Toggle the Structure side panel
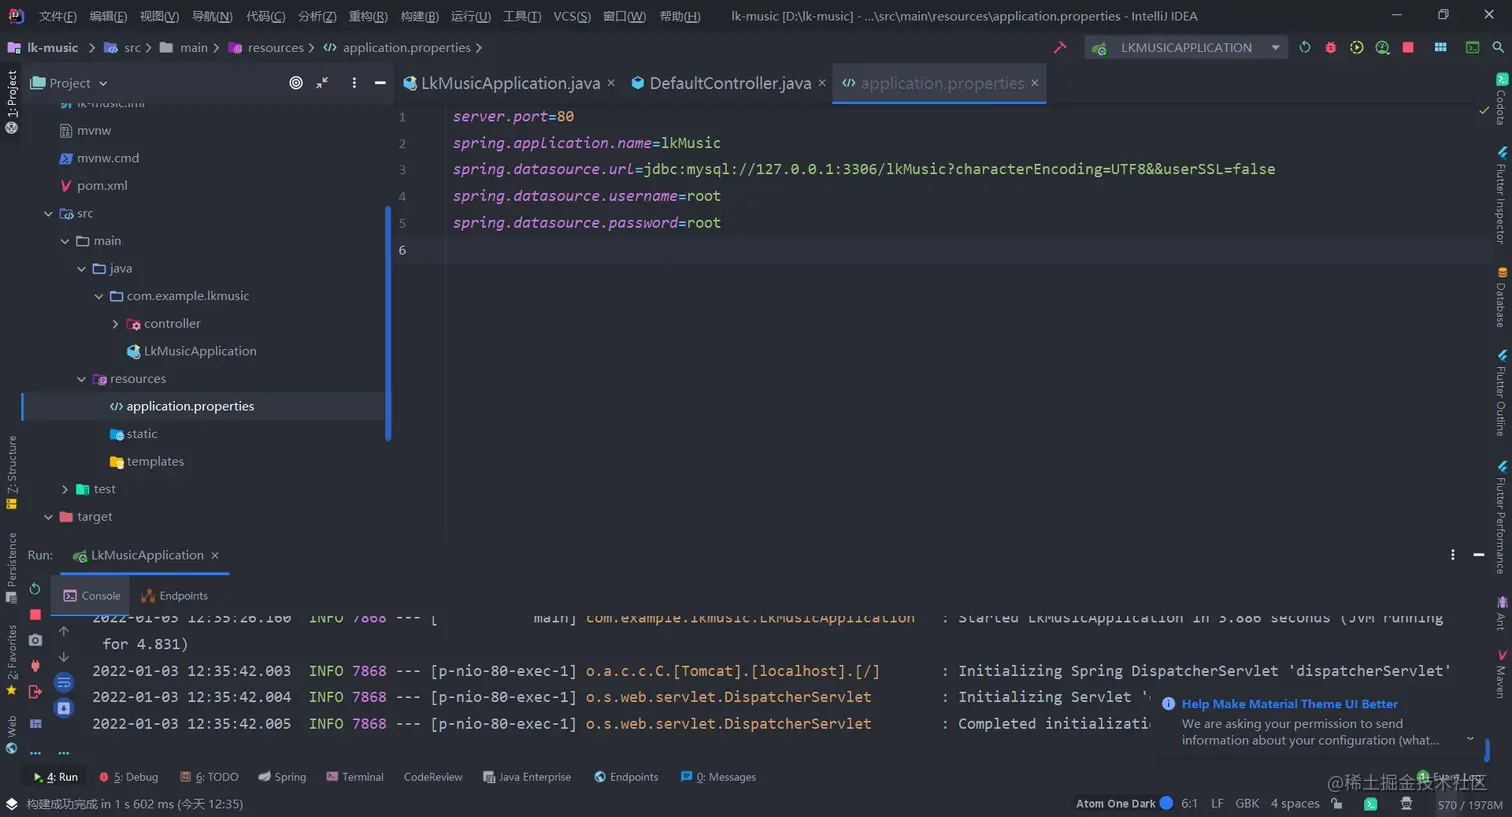 [11, 471]
